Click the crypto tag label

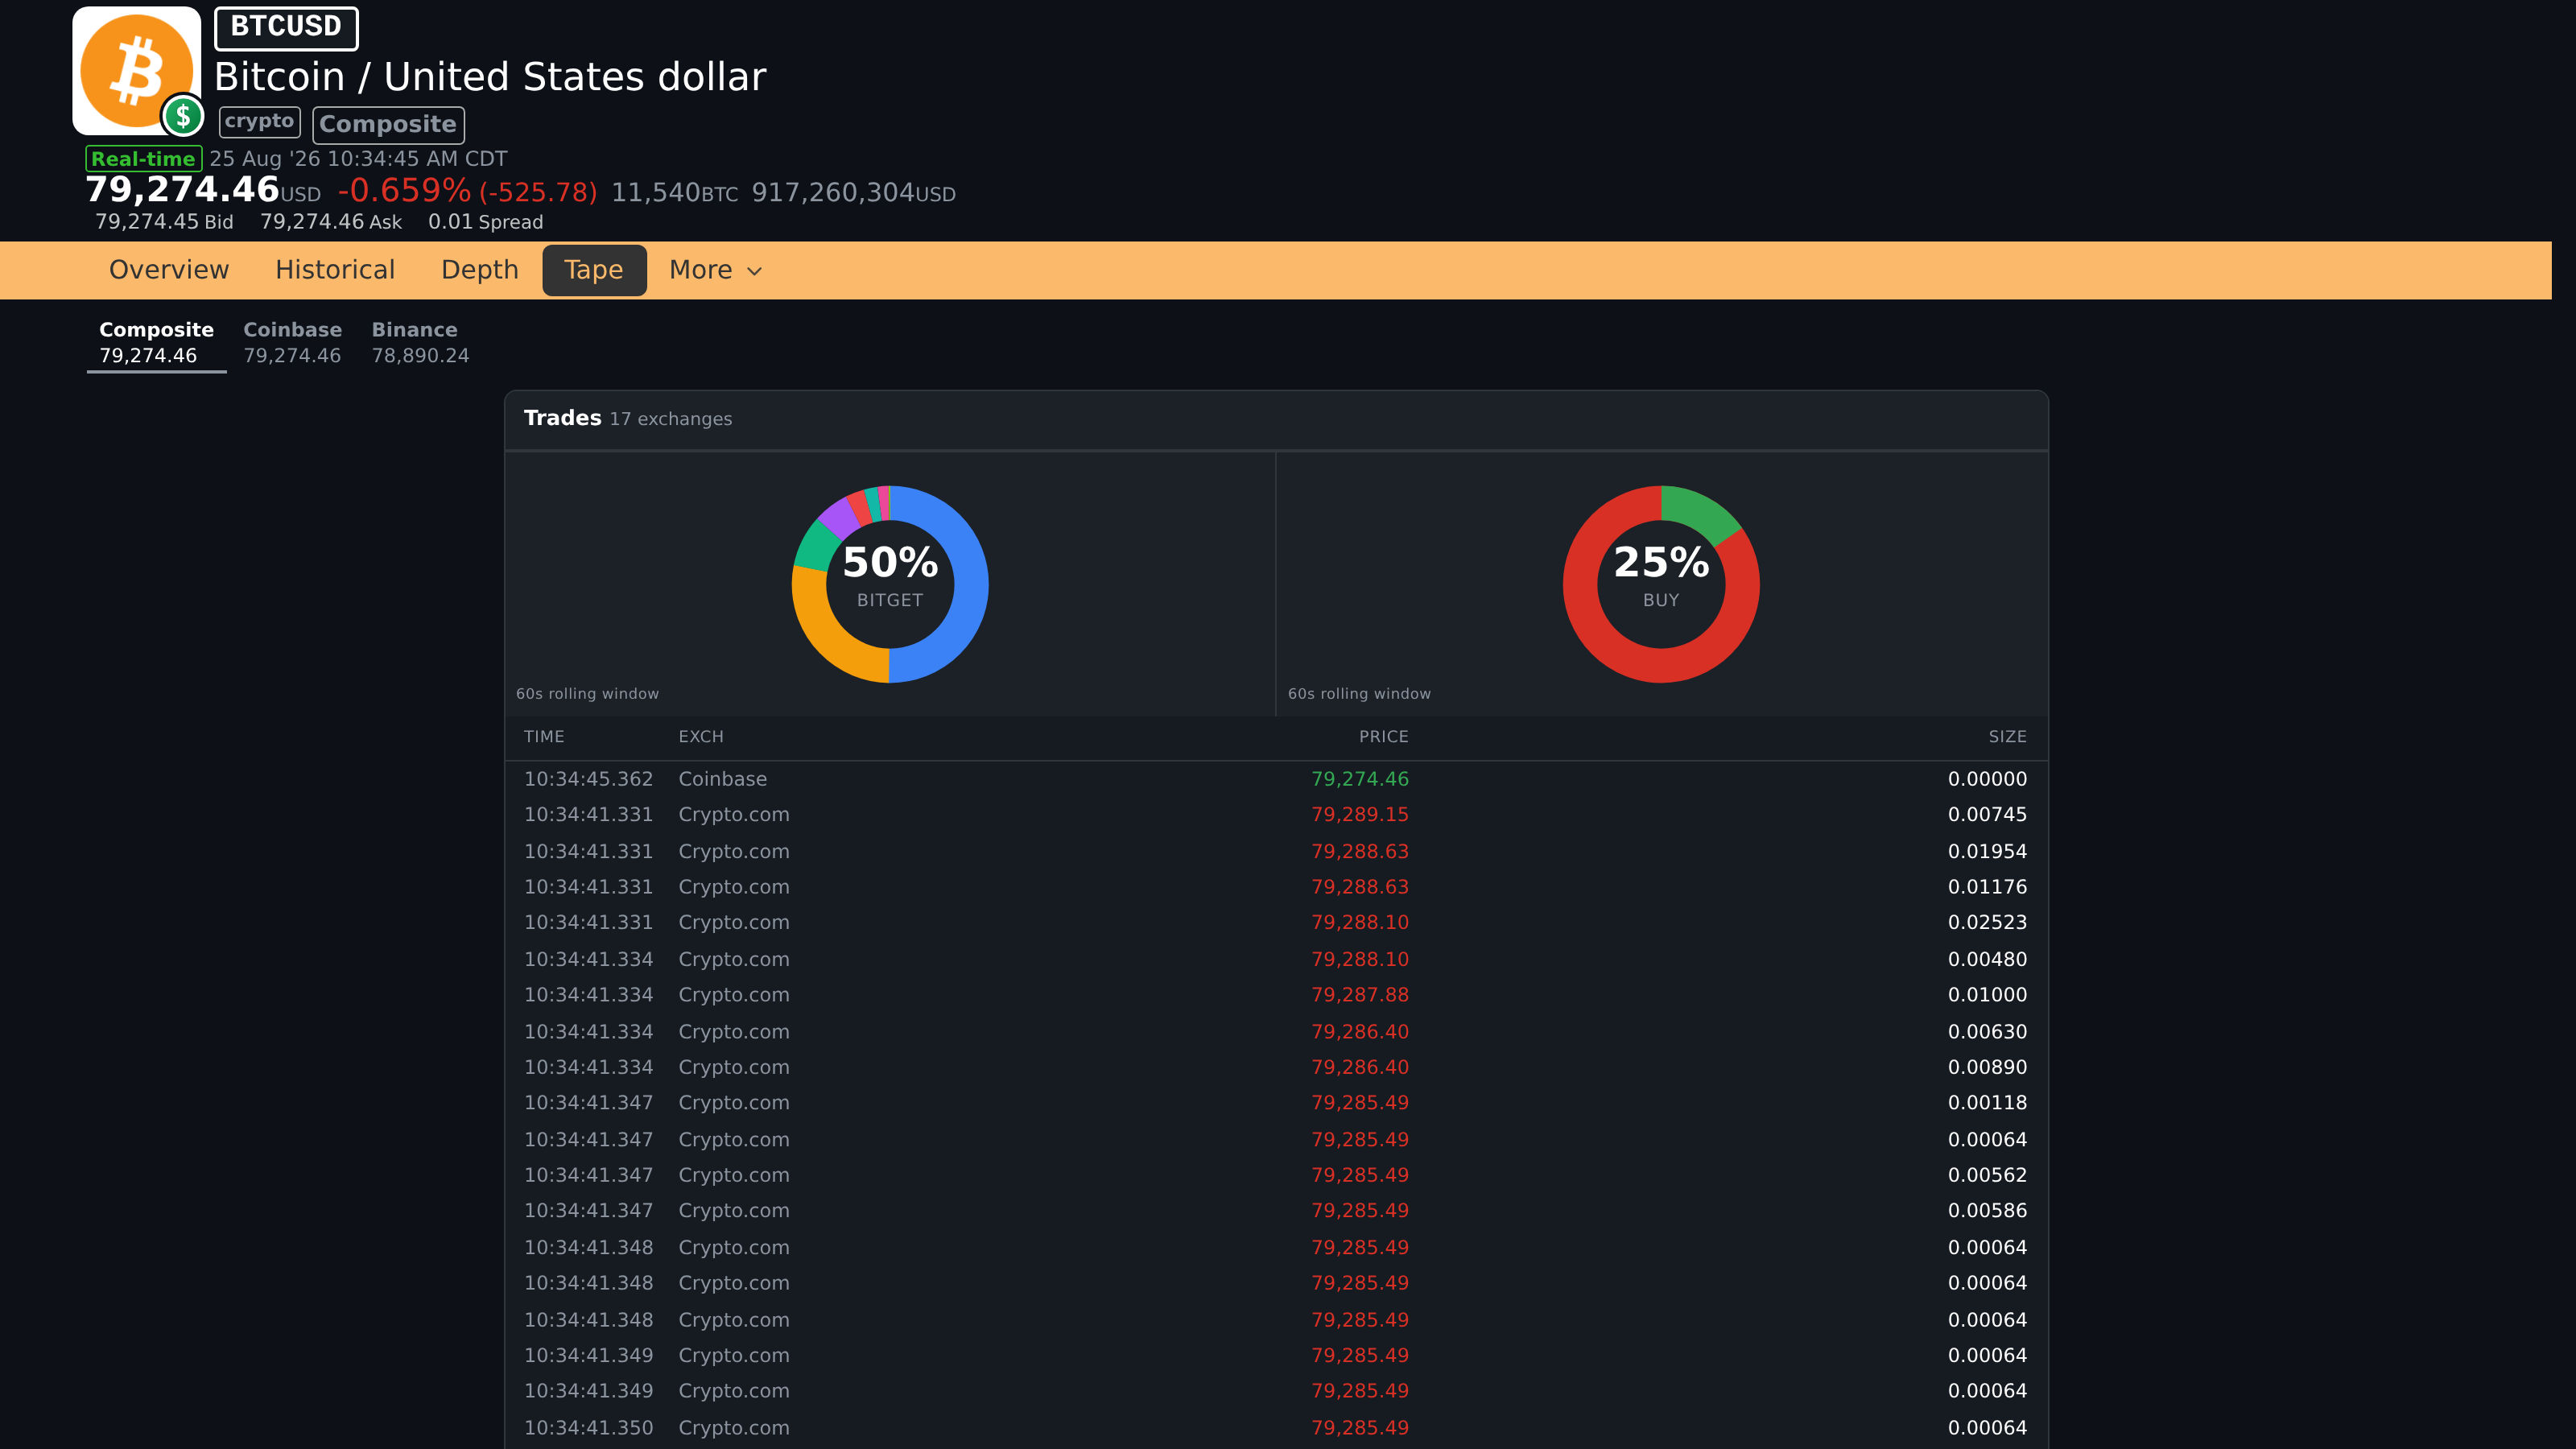tap(259, 122)
